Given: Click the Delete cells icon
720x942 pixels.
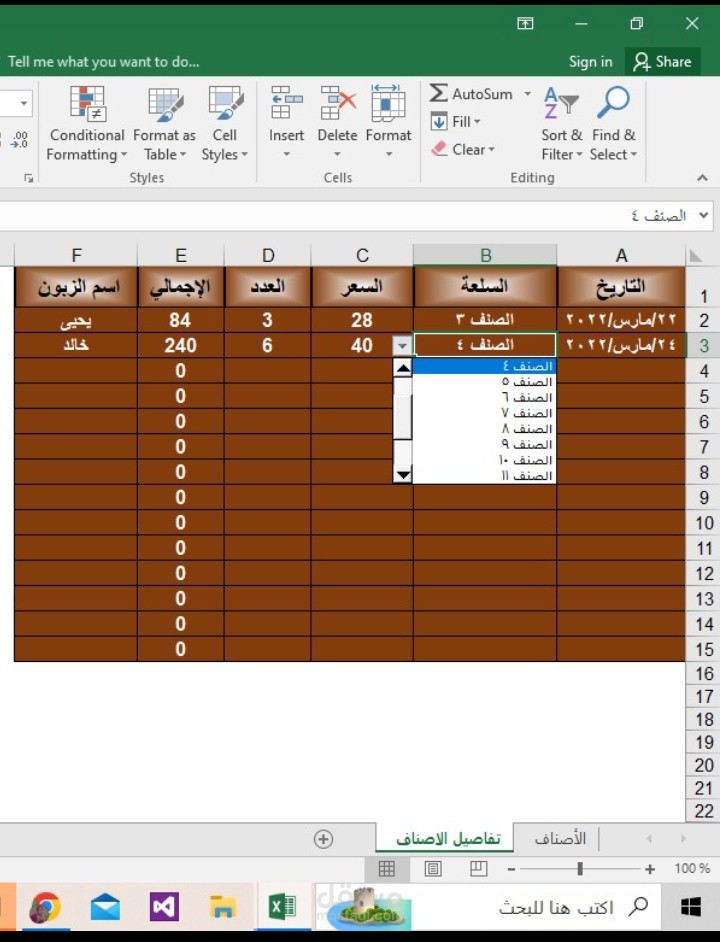Looking at the screenshot, I should point(338,103).
